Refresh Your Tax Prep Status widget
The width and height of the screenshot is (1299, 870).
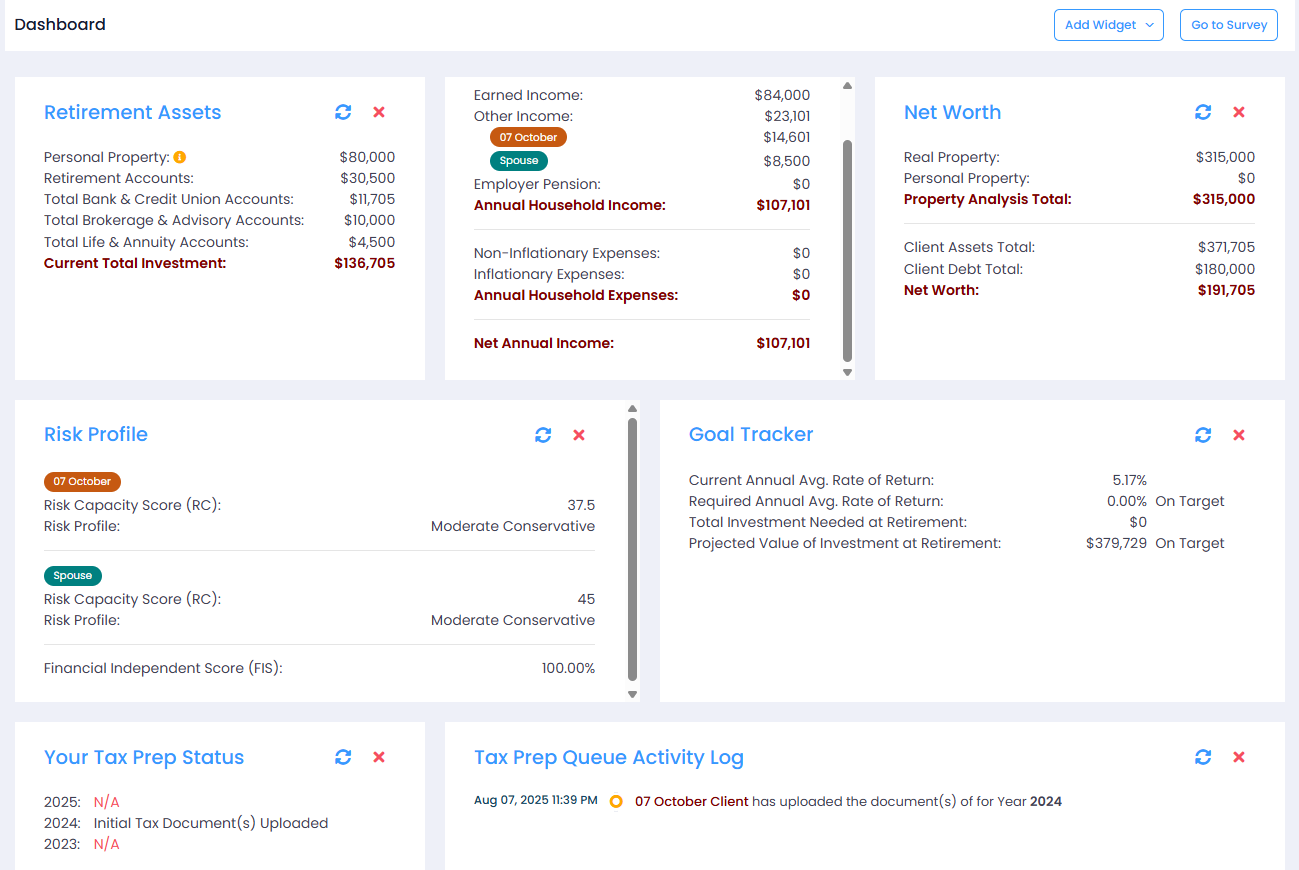coord(343,757)
